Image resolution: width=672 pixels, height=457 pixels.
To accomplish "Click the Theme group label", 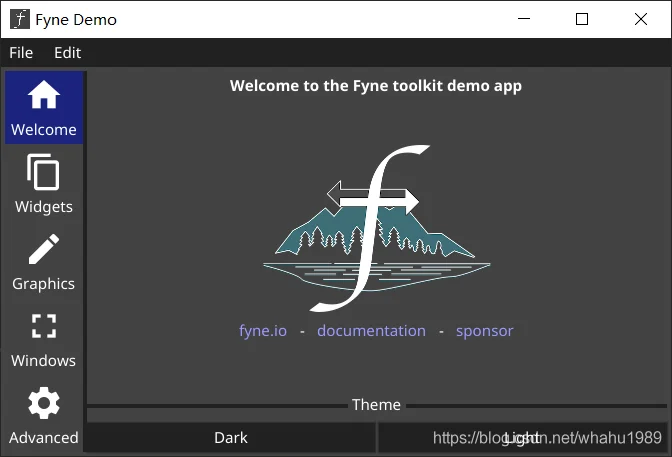I will pyautogui.click(x=376, y=405).
